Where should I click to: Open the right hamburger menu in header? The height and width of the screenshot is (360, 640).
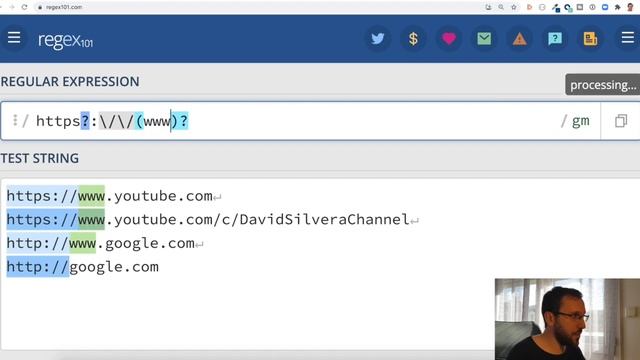pos(628,38)
